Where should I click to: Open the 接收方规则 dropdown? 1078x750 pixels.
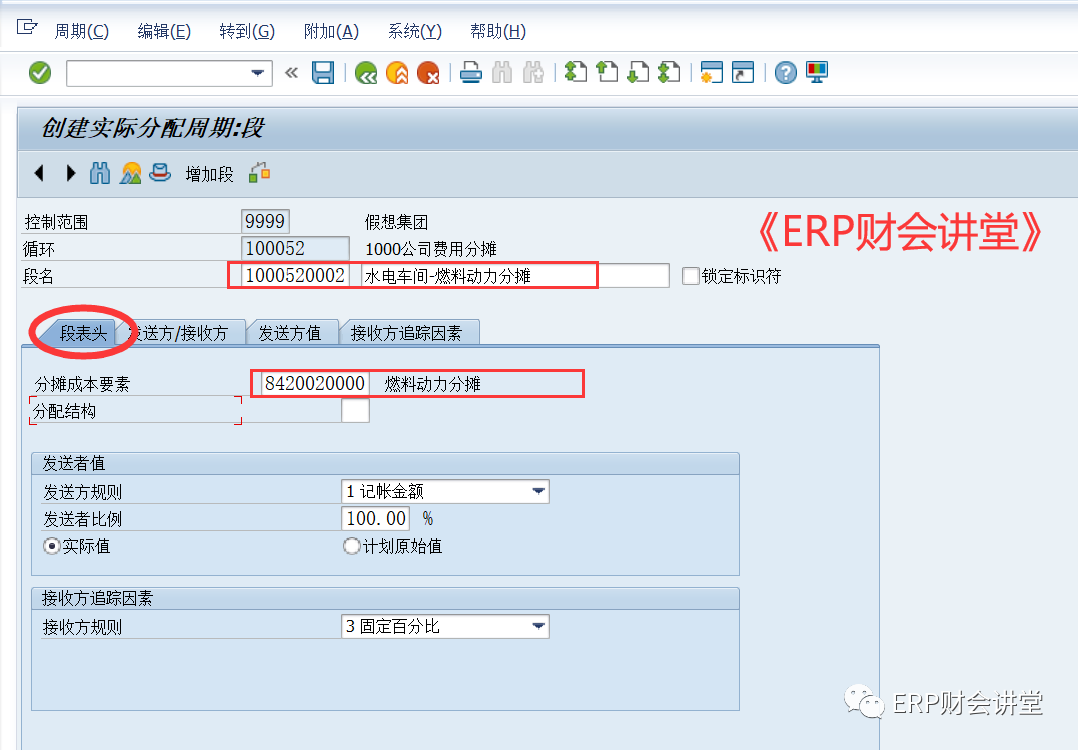click(x=538, y=626)
